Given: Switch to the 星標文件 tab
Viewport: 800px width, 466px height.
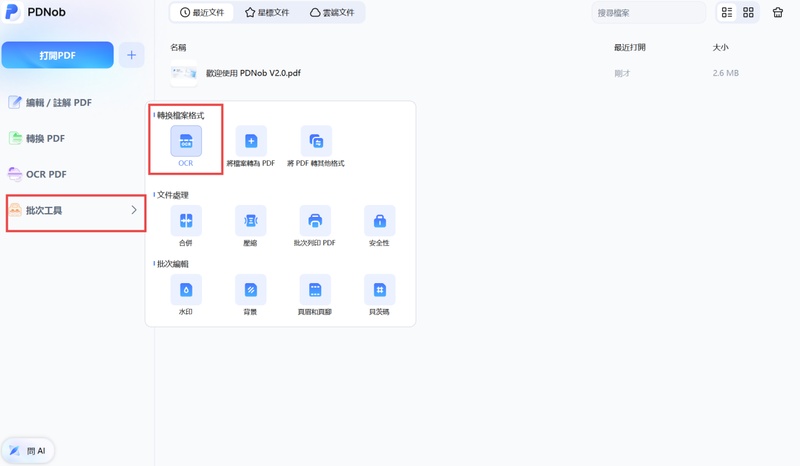Looking at the screenshot, I should [267, 12].
